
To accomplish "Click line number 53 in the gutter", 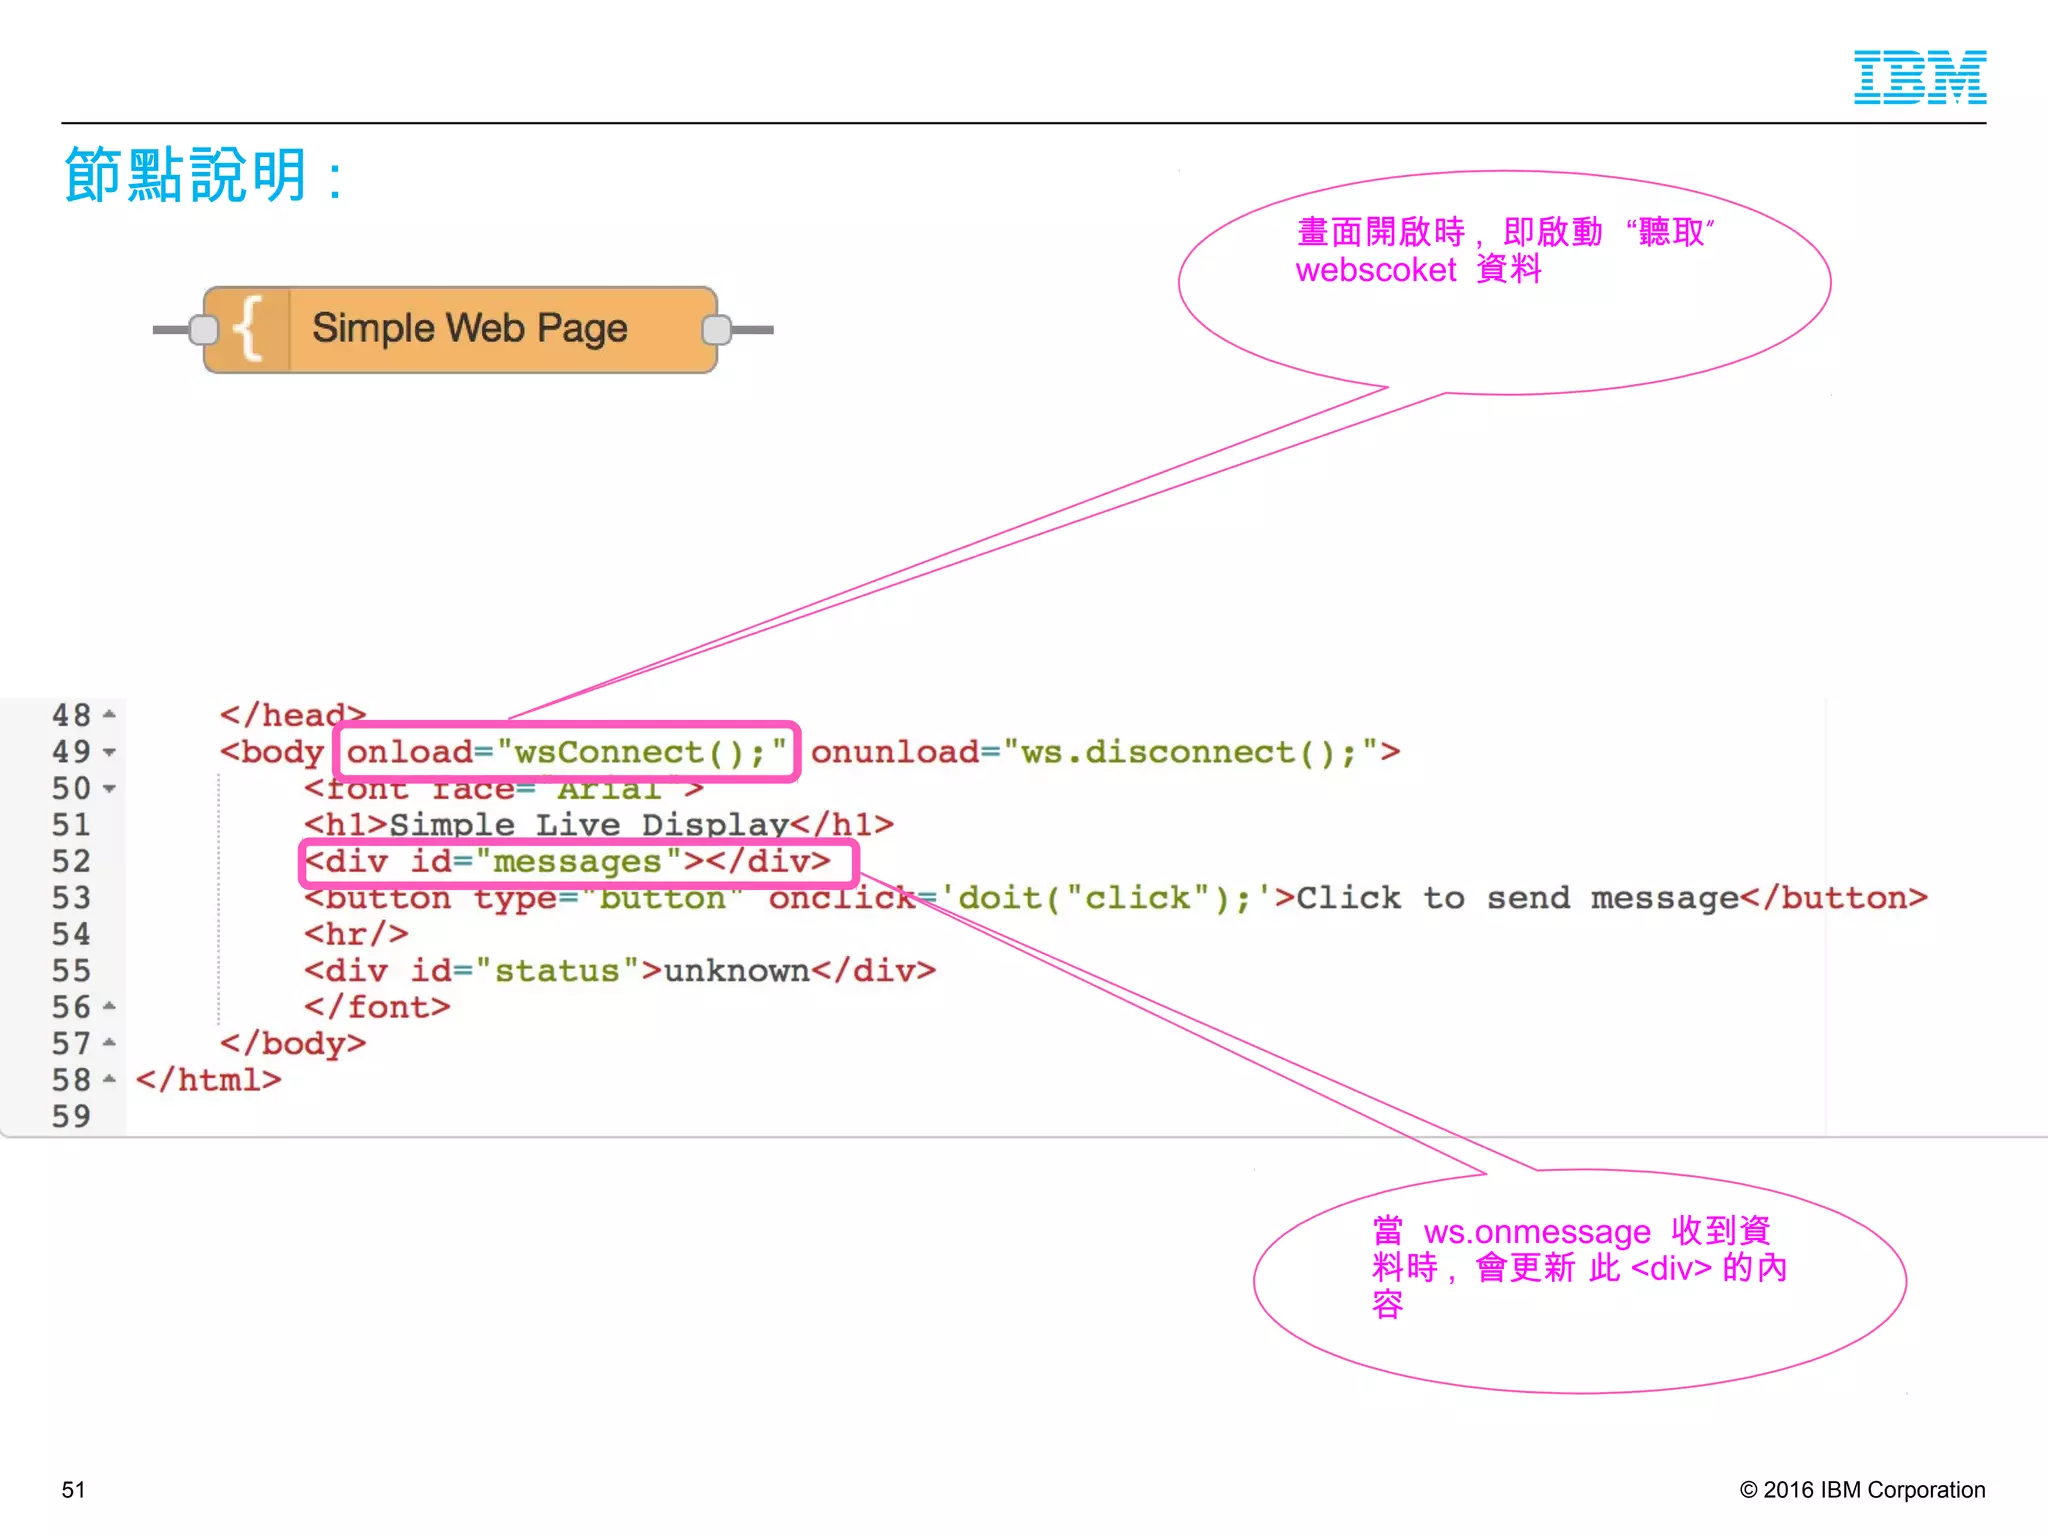I will 71,898.
